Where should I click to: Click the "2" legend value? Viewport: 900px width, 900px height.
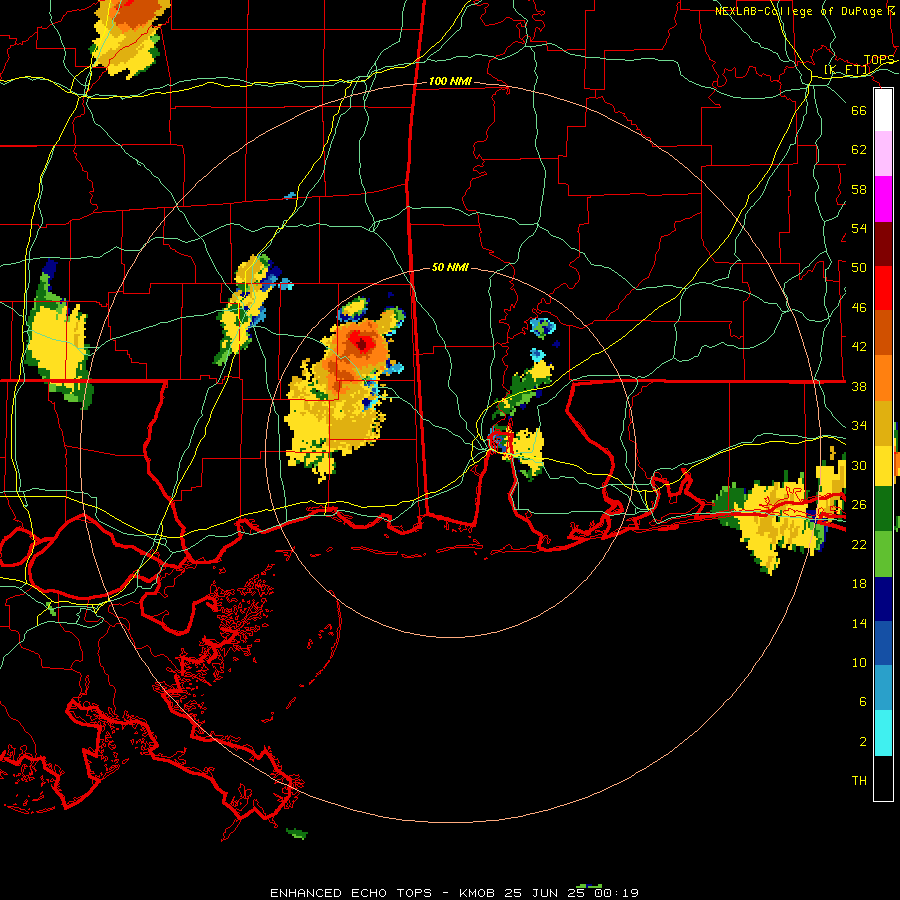[862, 741]
